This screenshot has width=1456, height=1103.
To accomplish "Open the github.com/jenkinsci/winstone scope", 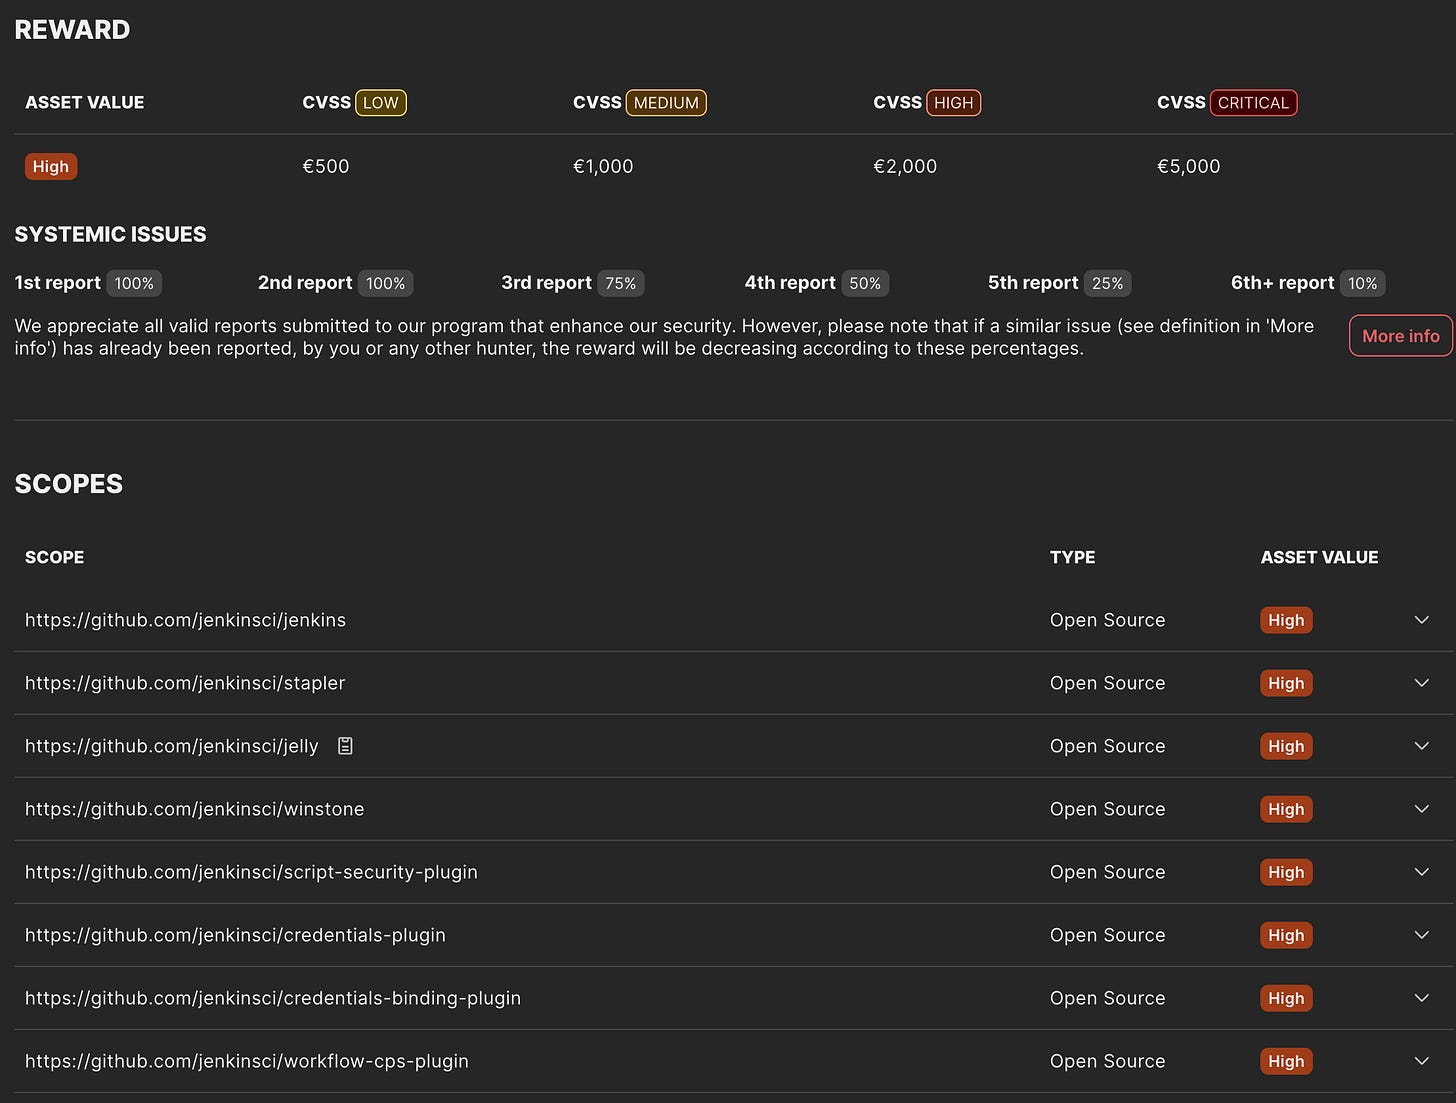I will tap(194, 809).
